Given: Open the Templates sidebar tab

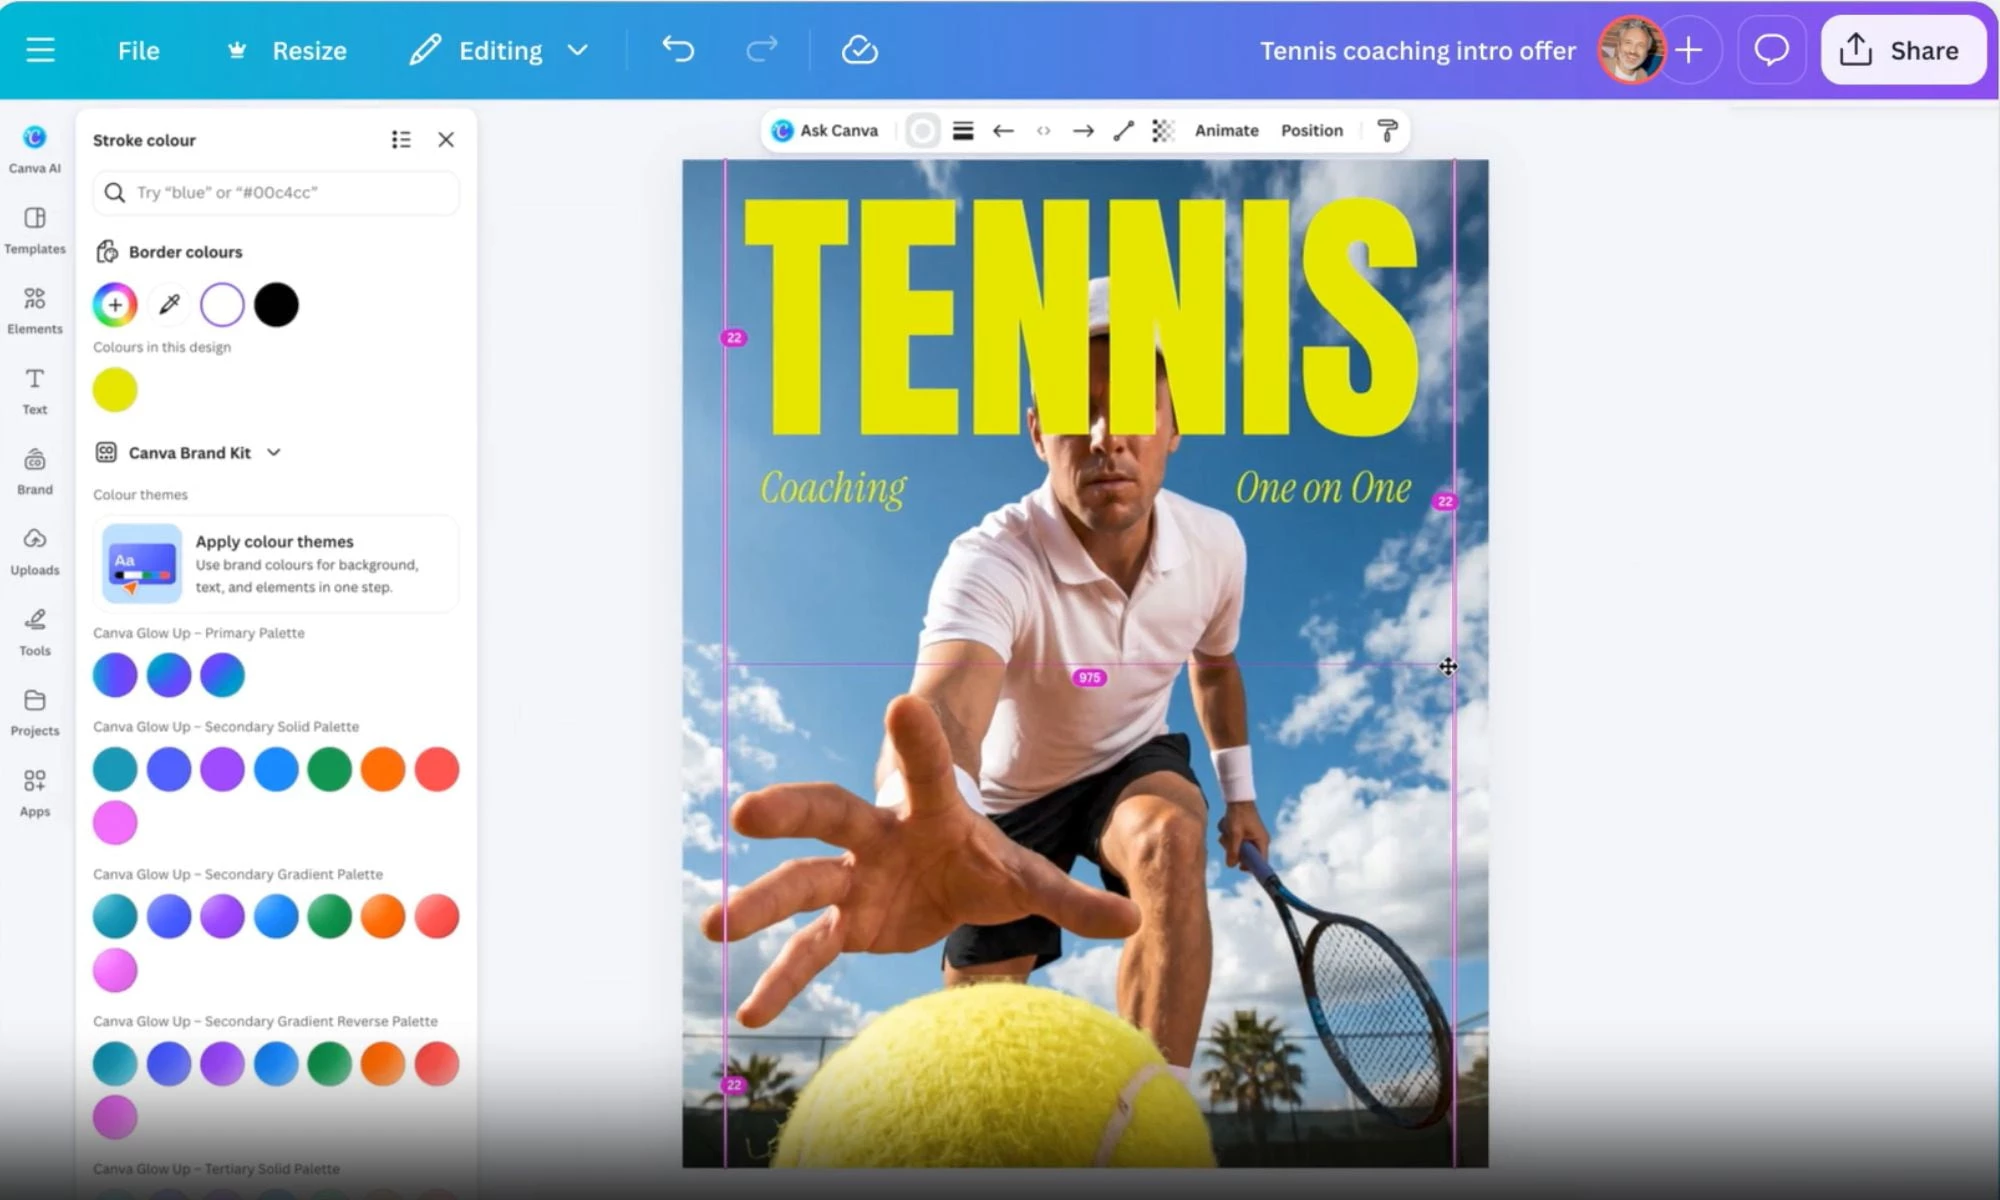Looking at the screenshot, I should (x=35, y=230).
